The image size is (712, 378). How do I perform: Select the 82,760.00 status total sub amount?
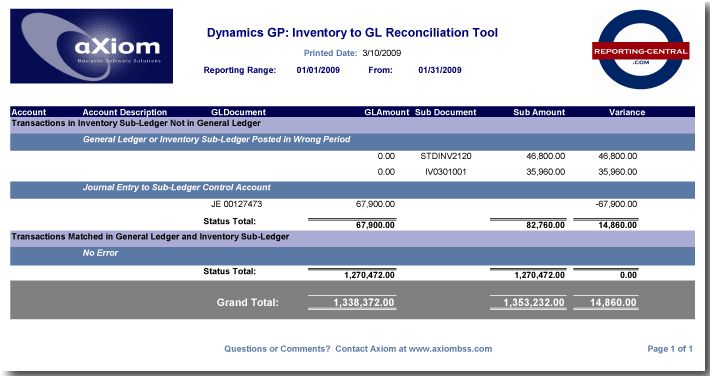[x=545, y=225]
